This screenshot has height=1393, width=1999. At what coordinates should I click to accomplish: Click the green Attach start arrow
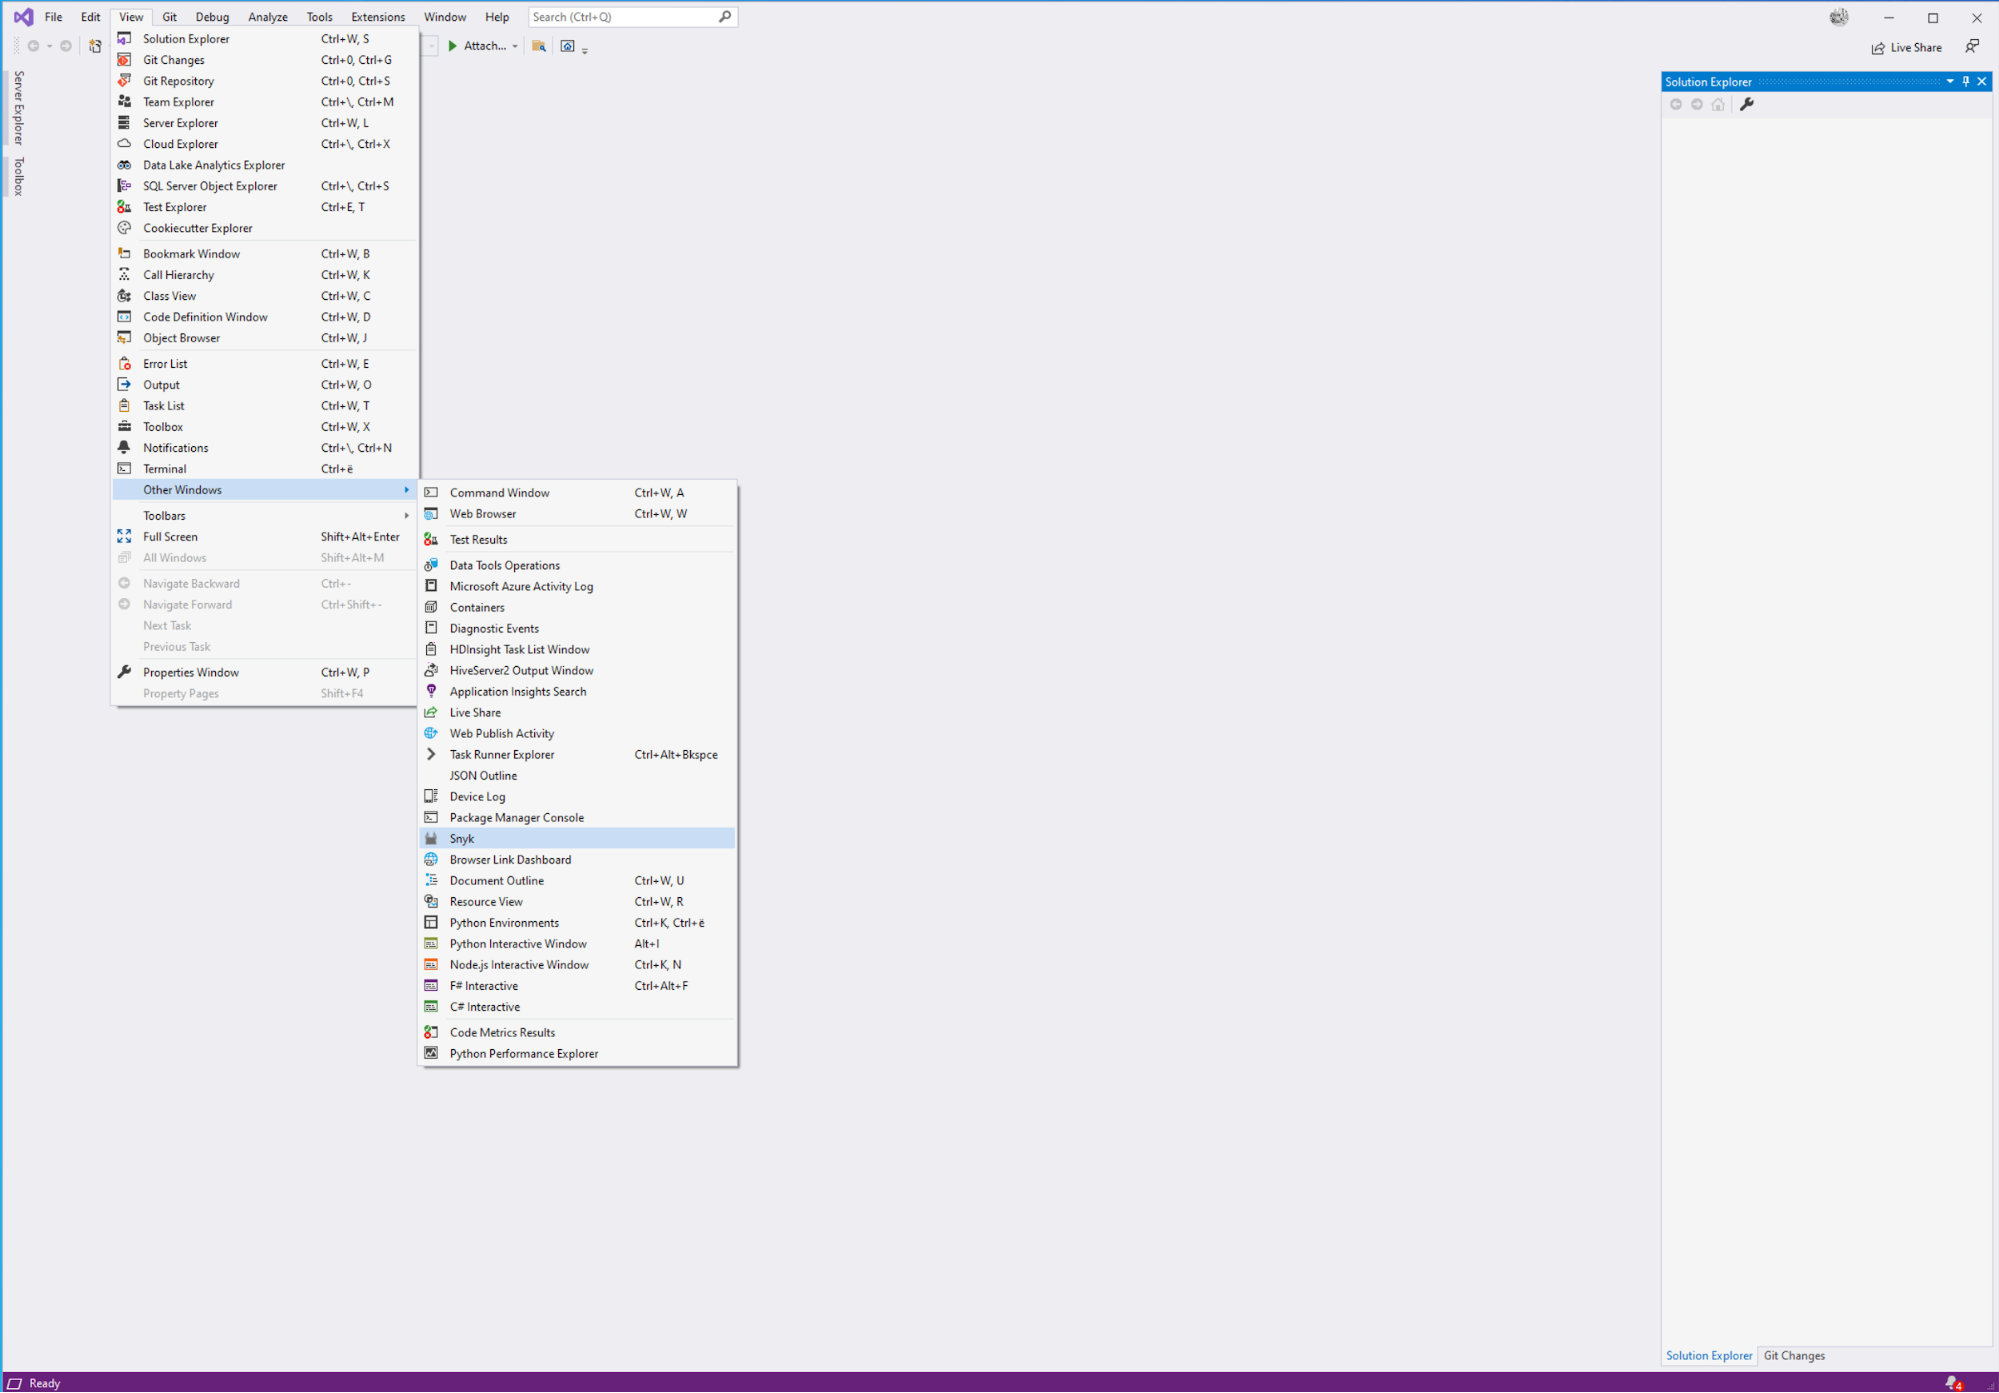(x=453, y=46)
